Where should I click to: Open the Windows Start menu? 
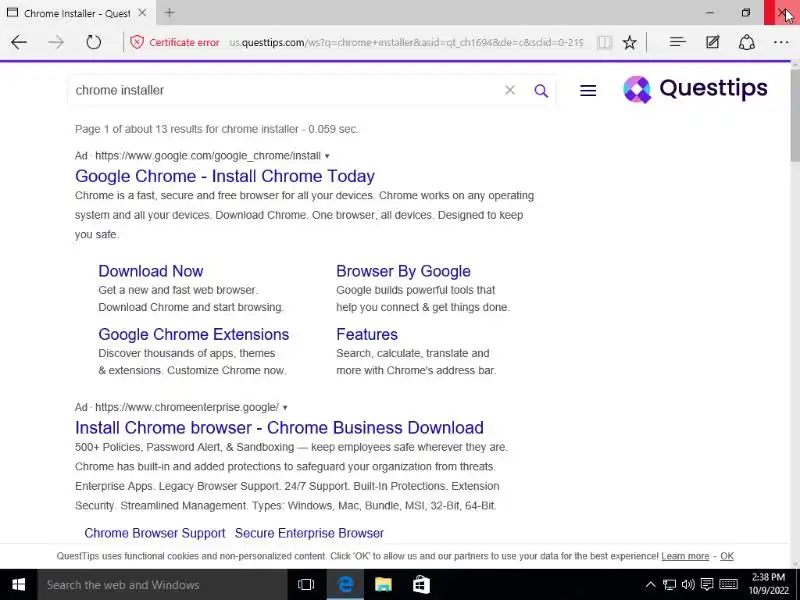coord(18,585)
